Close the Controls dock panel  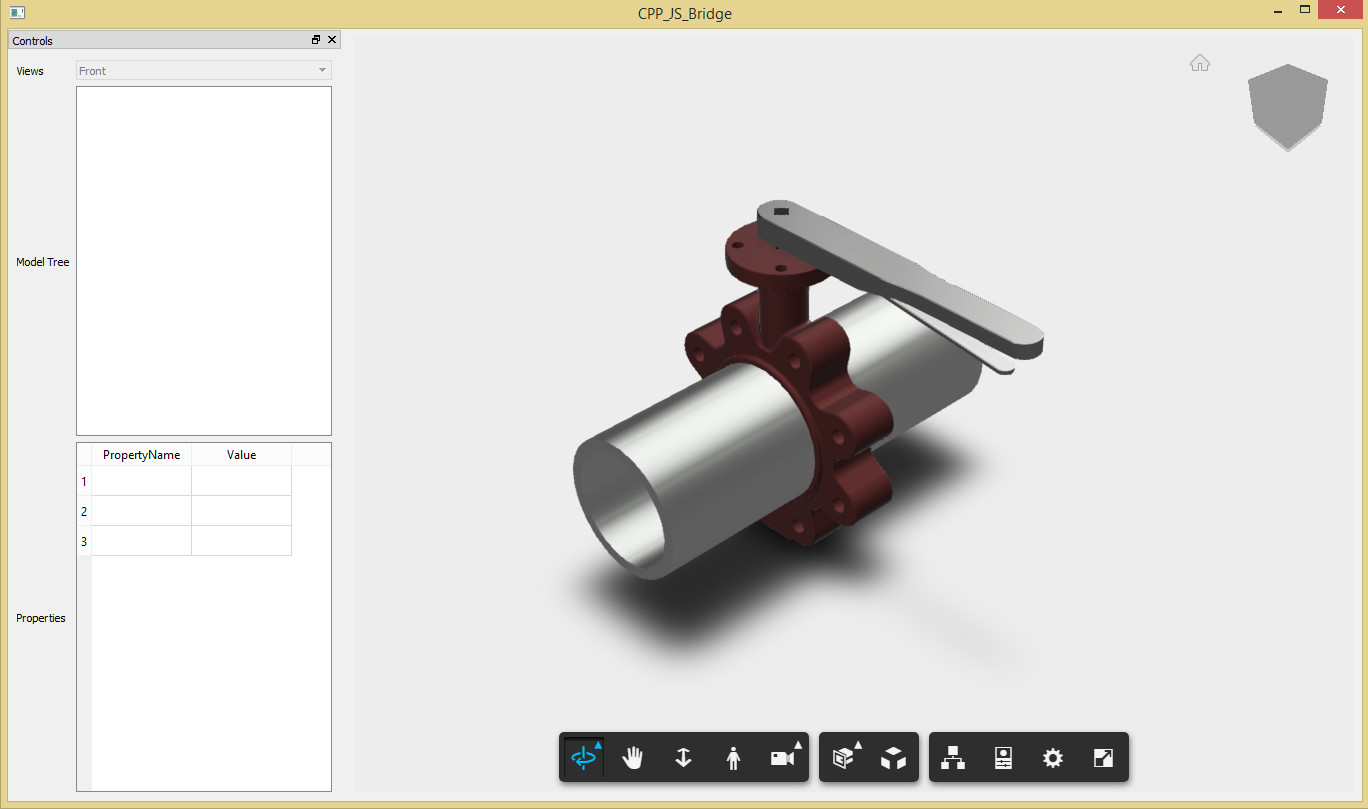click(x=333, y=40)
